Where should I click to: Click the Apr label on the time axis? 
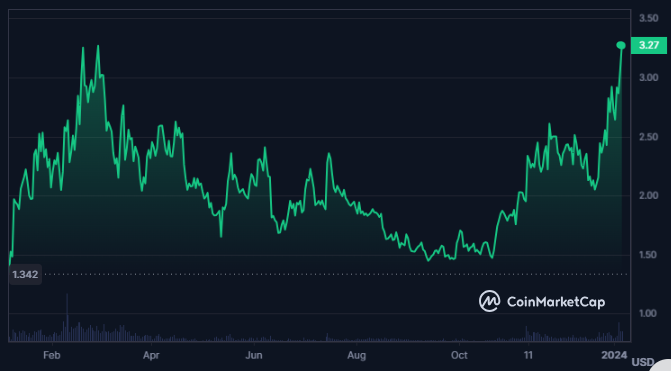click(151, 356)
